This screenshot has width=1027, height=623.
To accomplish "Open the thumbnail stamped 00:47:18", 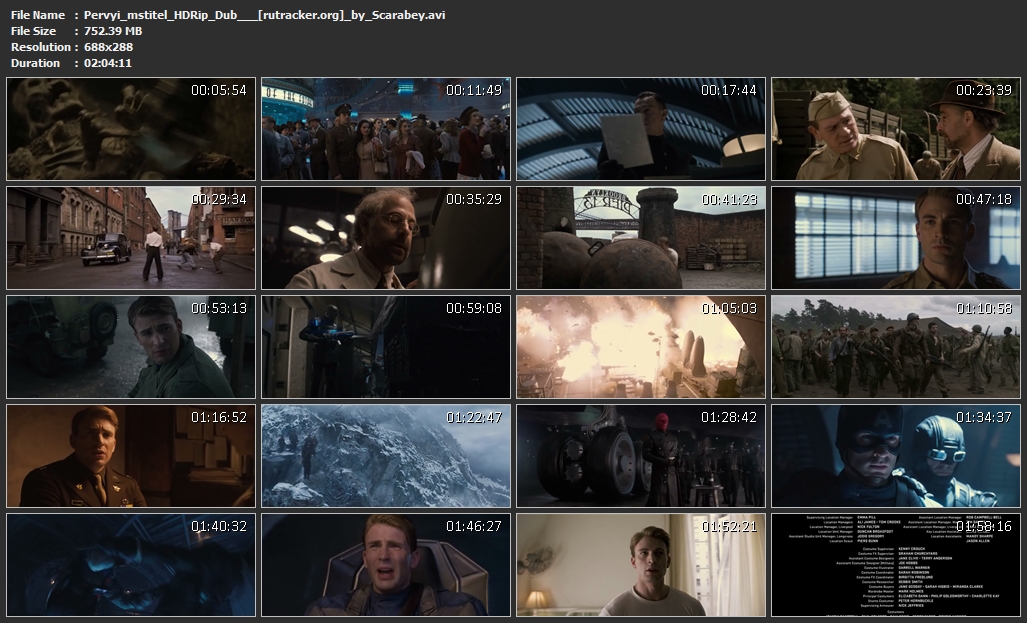I will click(x=896, y=239).
